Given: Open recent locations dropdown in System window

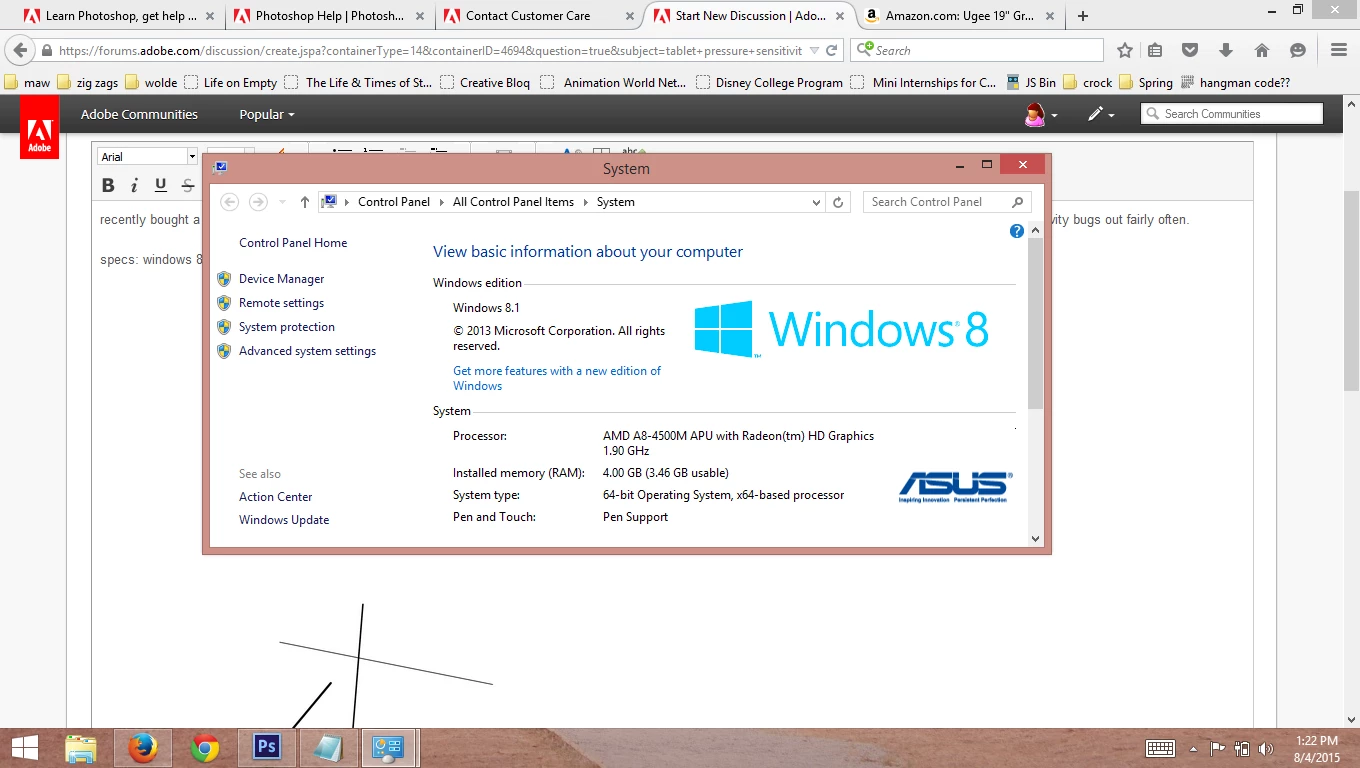Looking at the screenshot, I should click(282, 202).
